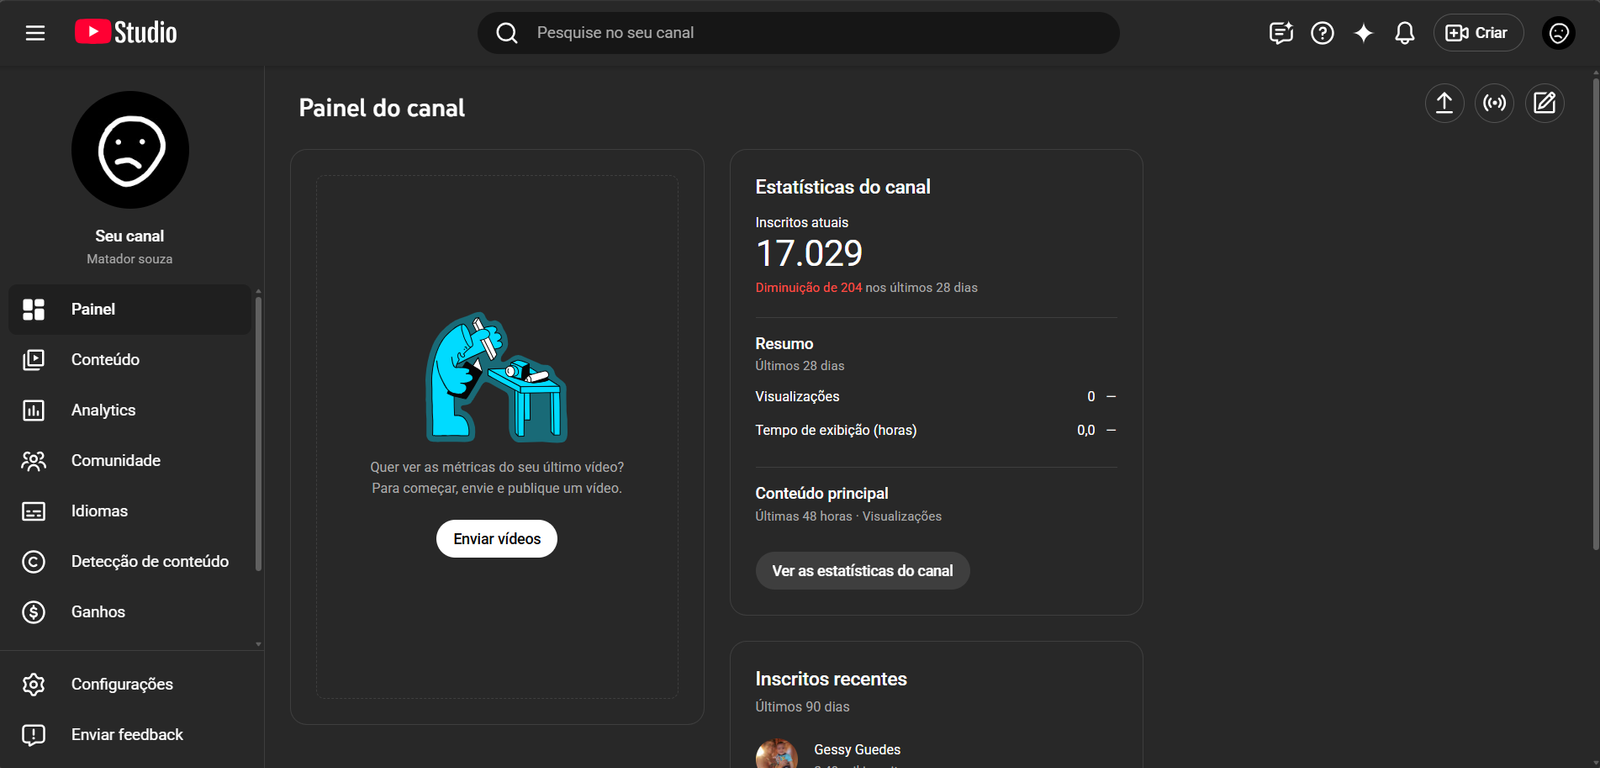The width and height of the screenshot is (1600, 768).
Task: Click the YouTube Studio logo
Action: point(126,33)
